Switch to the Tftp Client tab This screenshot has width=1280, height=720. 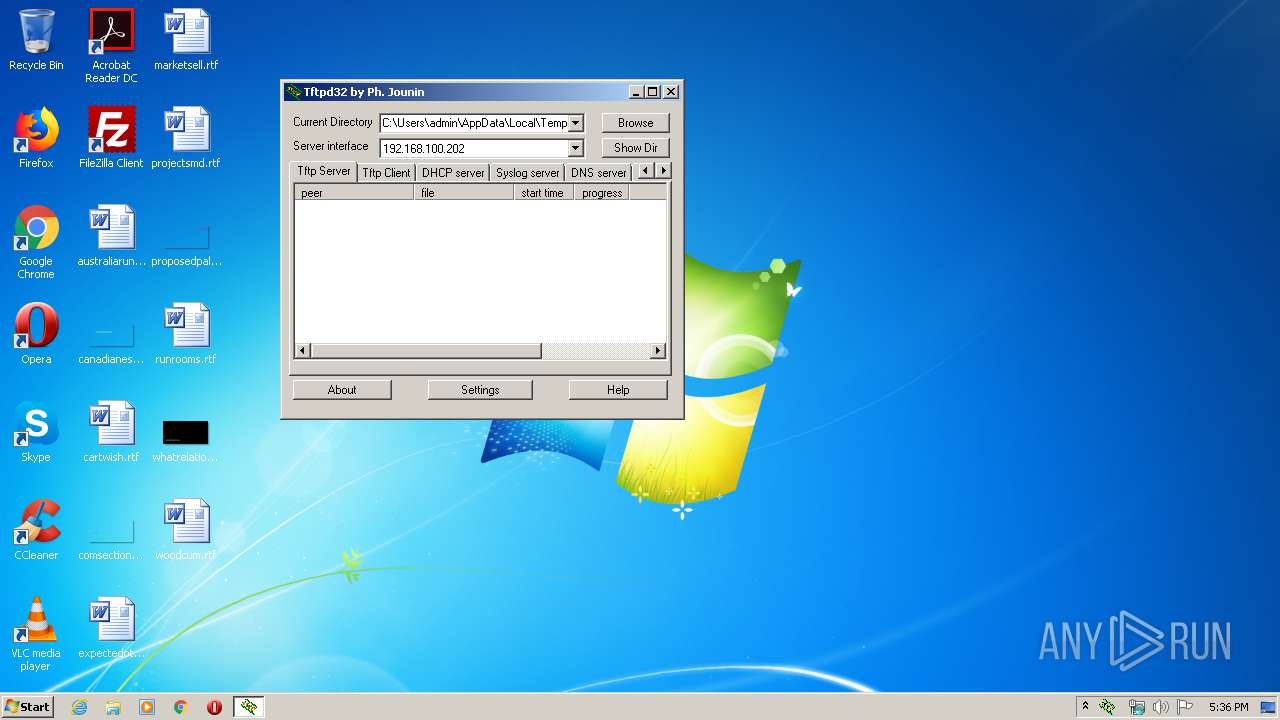pos(386,173)
